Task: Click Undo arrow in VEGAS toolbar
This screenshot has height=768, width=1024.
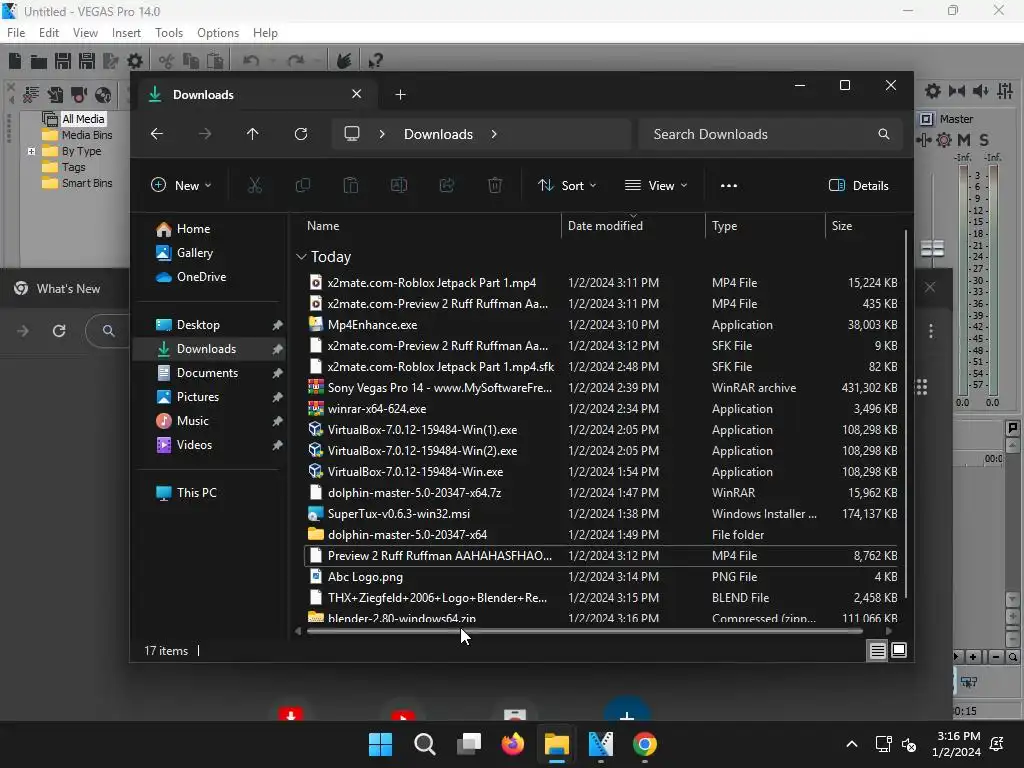Action: [x=251, y=61]
